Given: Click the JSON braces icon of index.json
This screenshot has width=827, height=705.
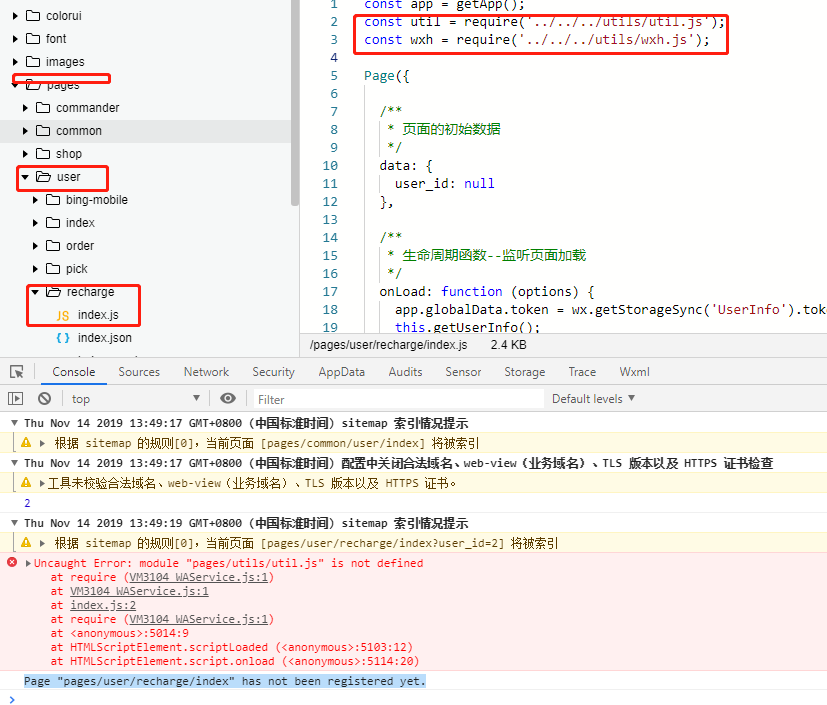Looking at the screenshot, I should 63,338.
